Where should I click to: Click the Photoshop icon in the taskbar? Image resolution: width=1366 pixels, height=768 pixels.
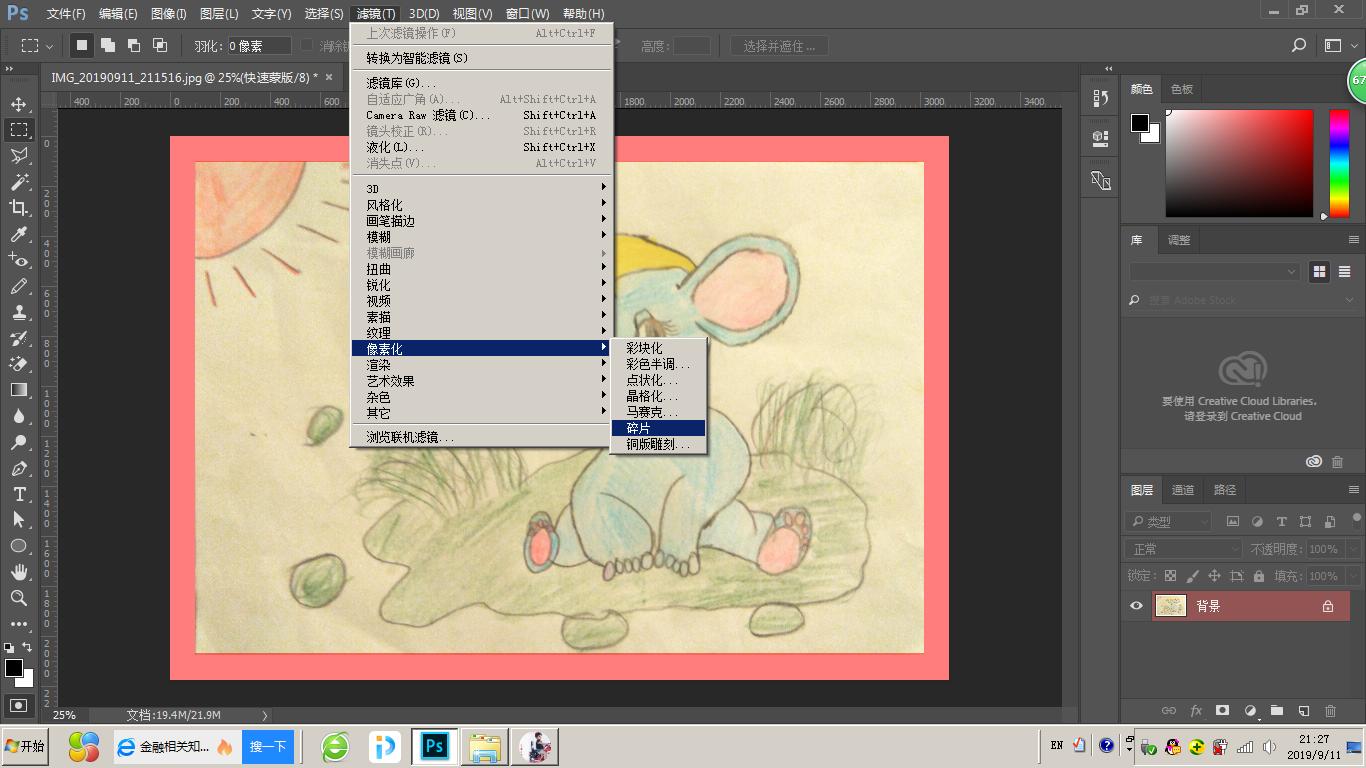[x=434, y=745]
